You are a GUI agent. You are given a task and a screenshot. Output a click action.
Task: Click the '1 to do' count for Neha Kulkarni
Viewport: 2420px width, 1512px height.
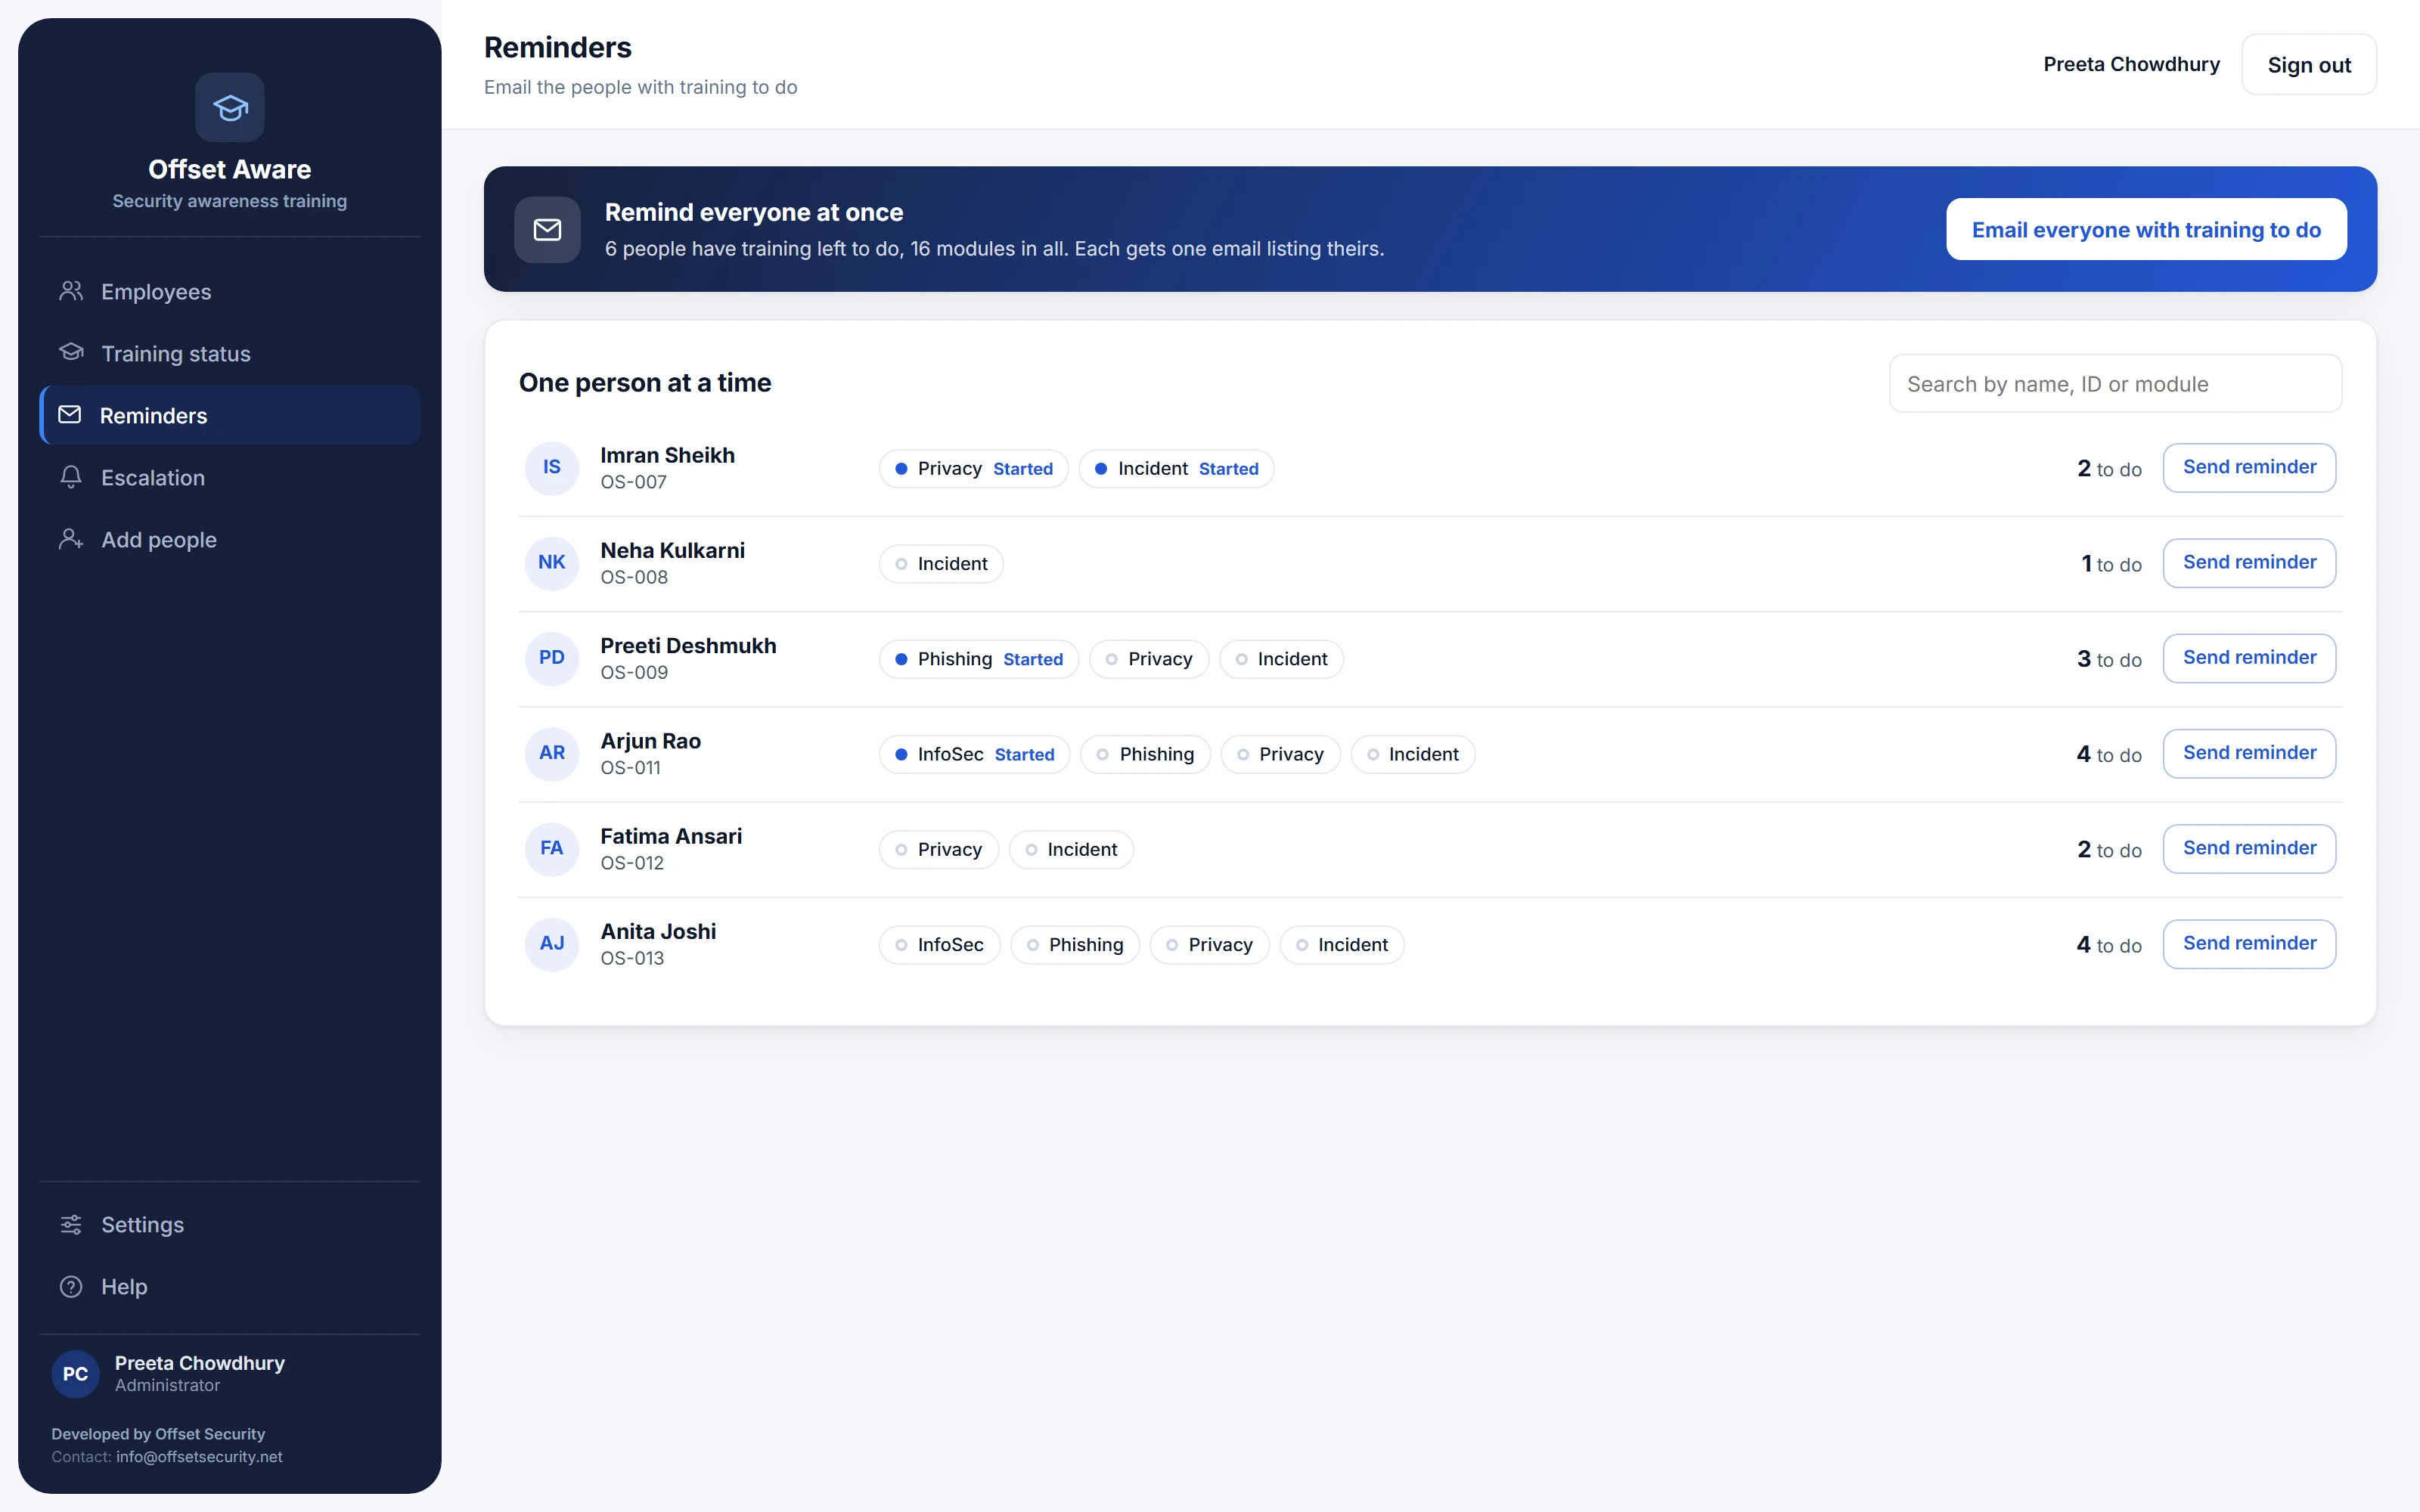tap(2111, 564)
